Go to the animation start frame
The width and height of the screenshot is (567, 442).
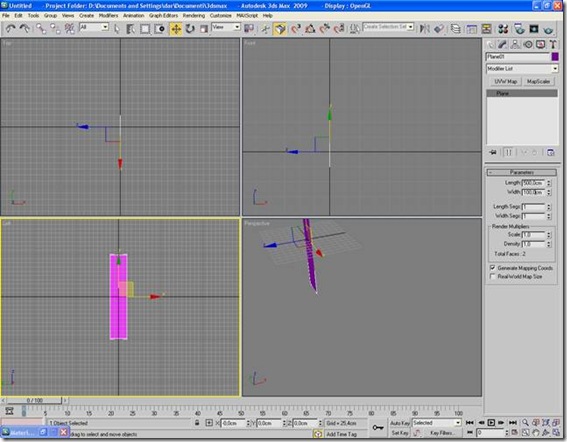pos(470,422)
